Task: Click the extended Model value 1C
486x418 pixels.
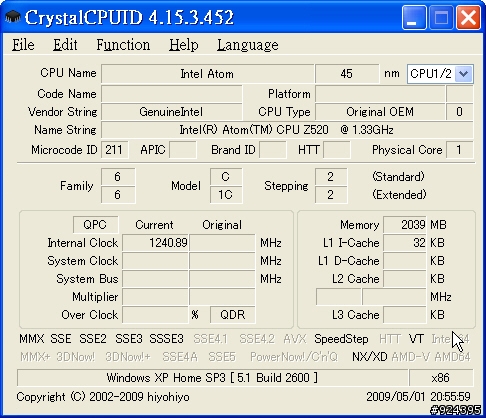Action: 226,195
